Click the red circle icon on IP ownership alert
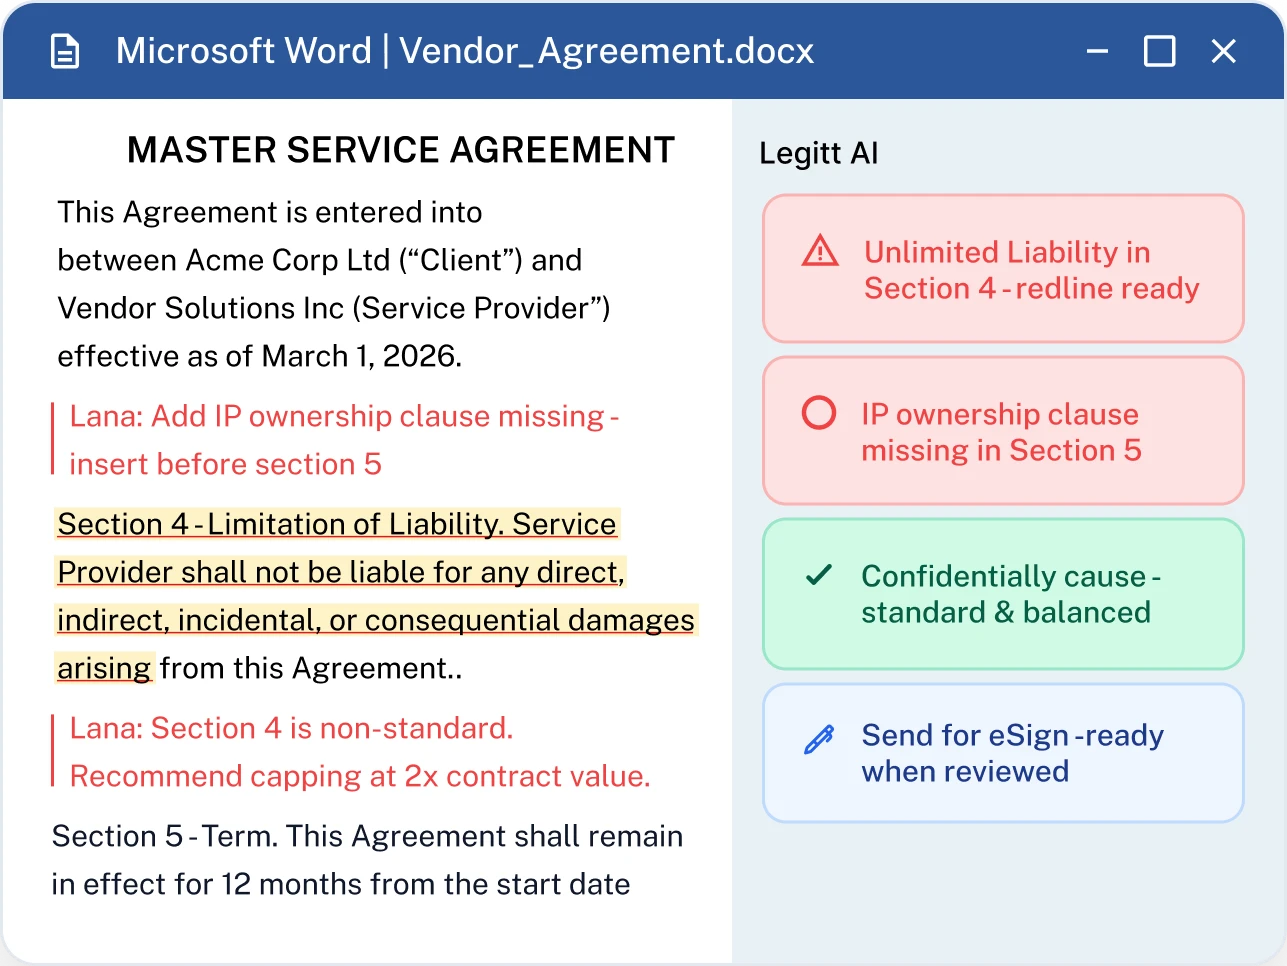Screen dimensions: 1287x966 tap(818, 414)
